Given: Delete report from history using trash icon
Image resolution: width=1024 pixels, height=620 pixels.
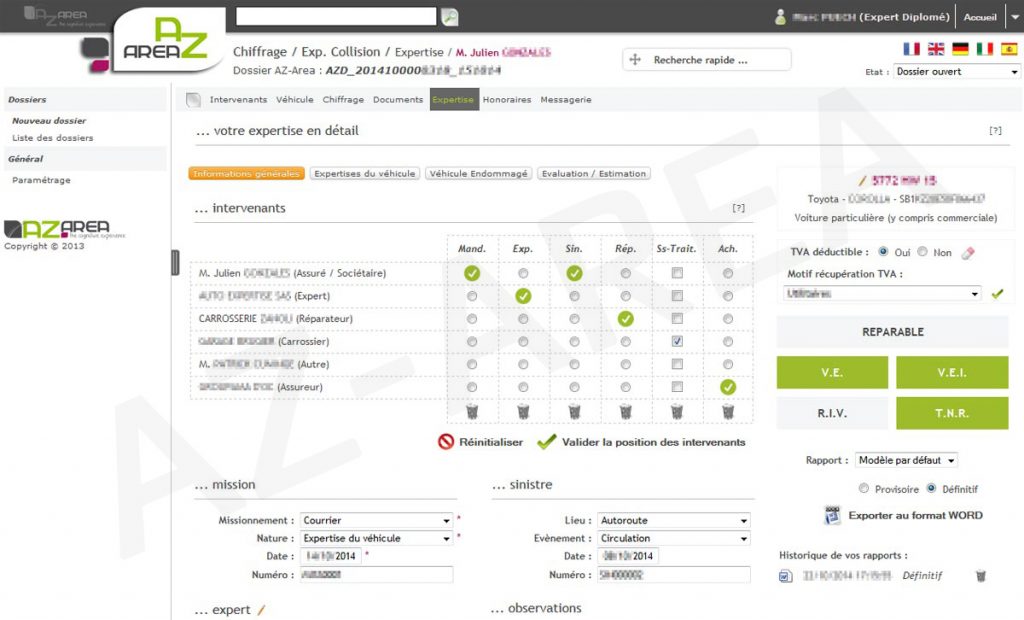Looking at the screenshot, I should coord(981,576).
